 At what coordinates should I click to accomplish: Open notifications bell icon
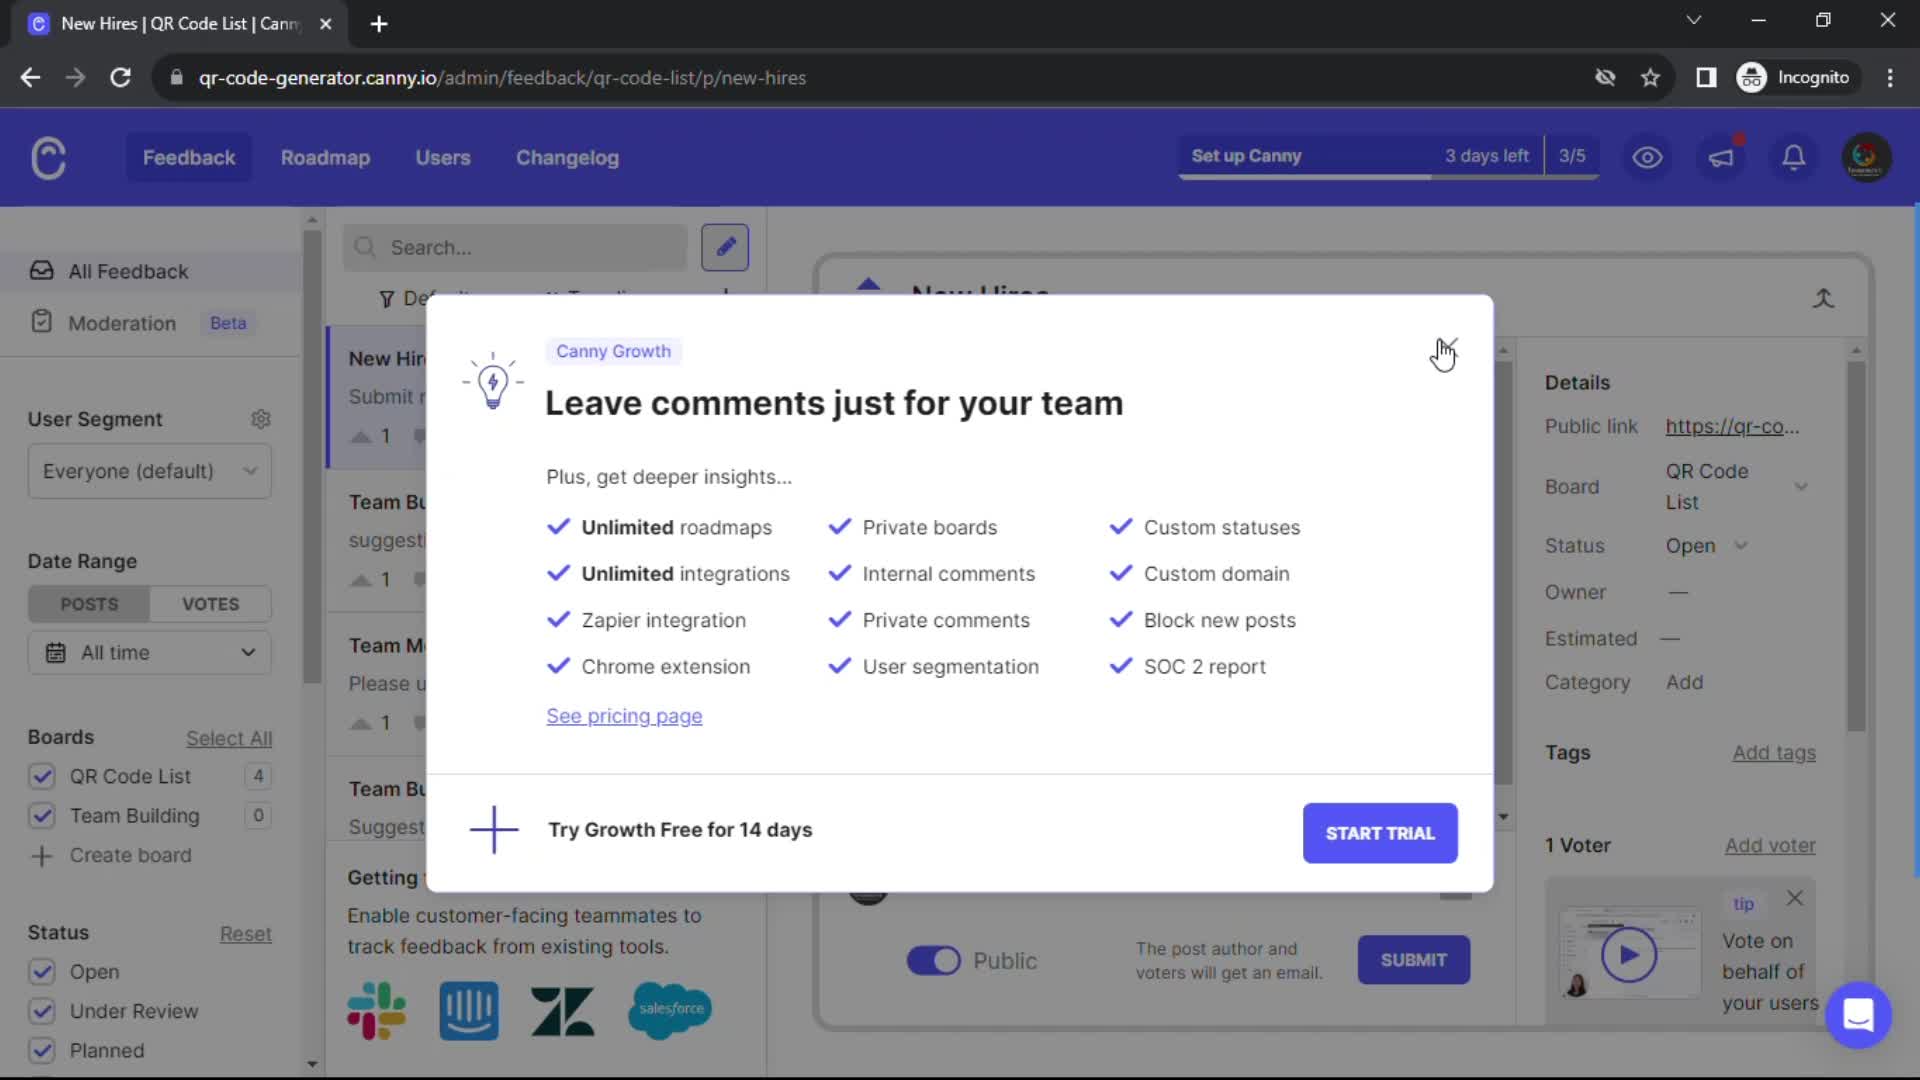point(1793,157)
